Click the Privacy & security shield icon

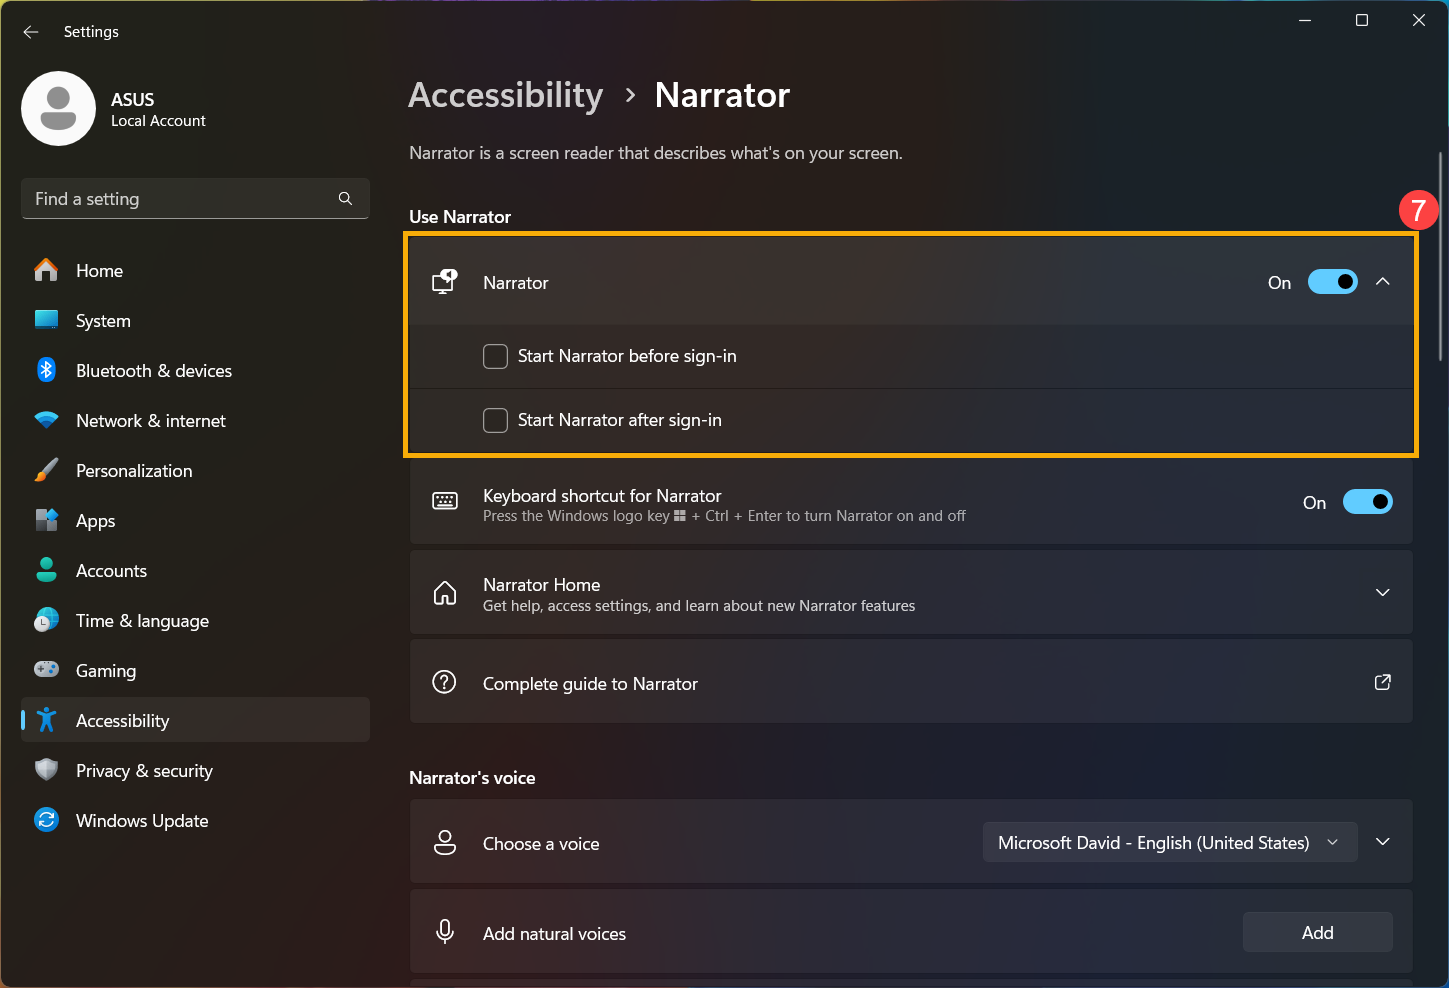pyautogui.click(x=46, y=770)
